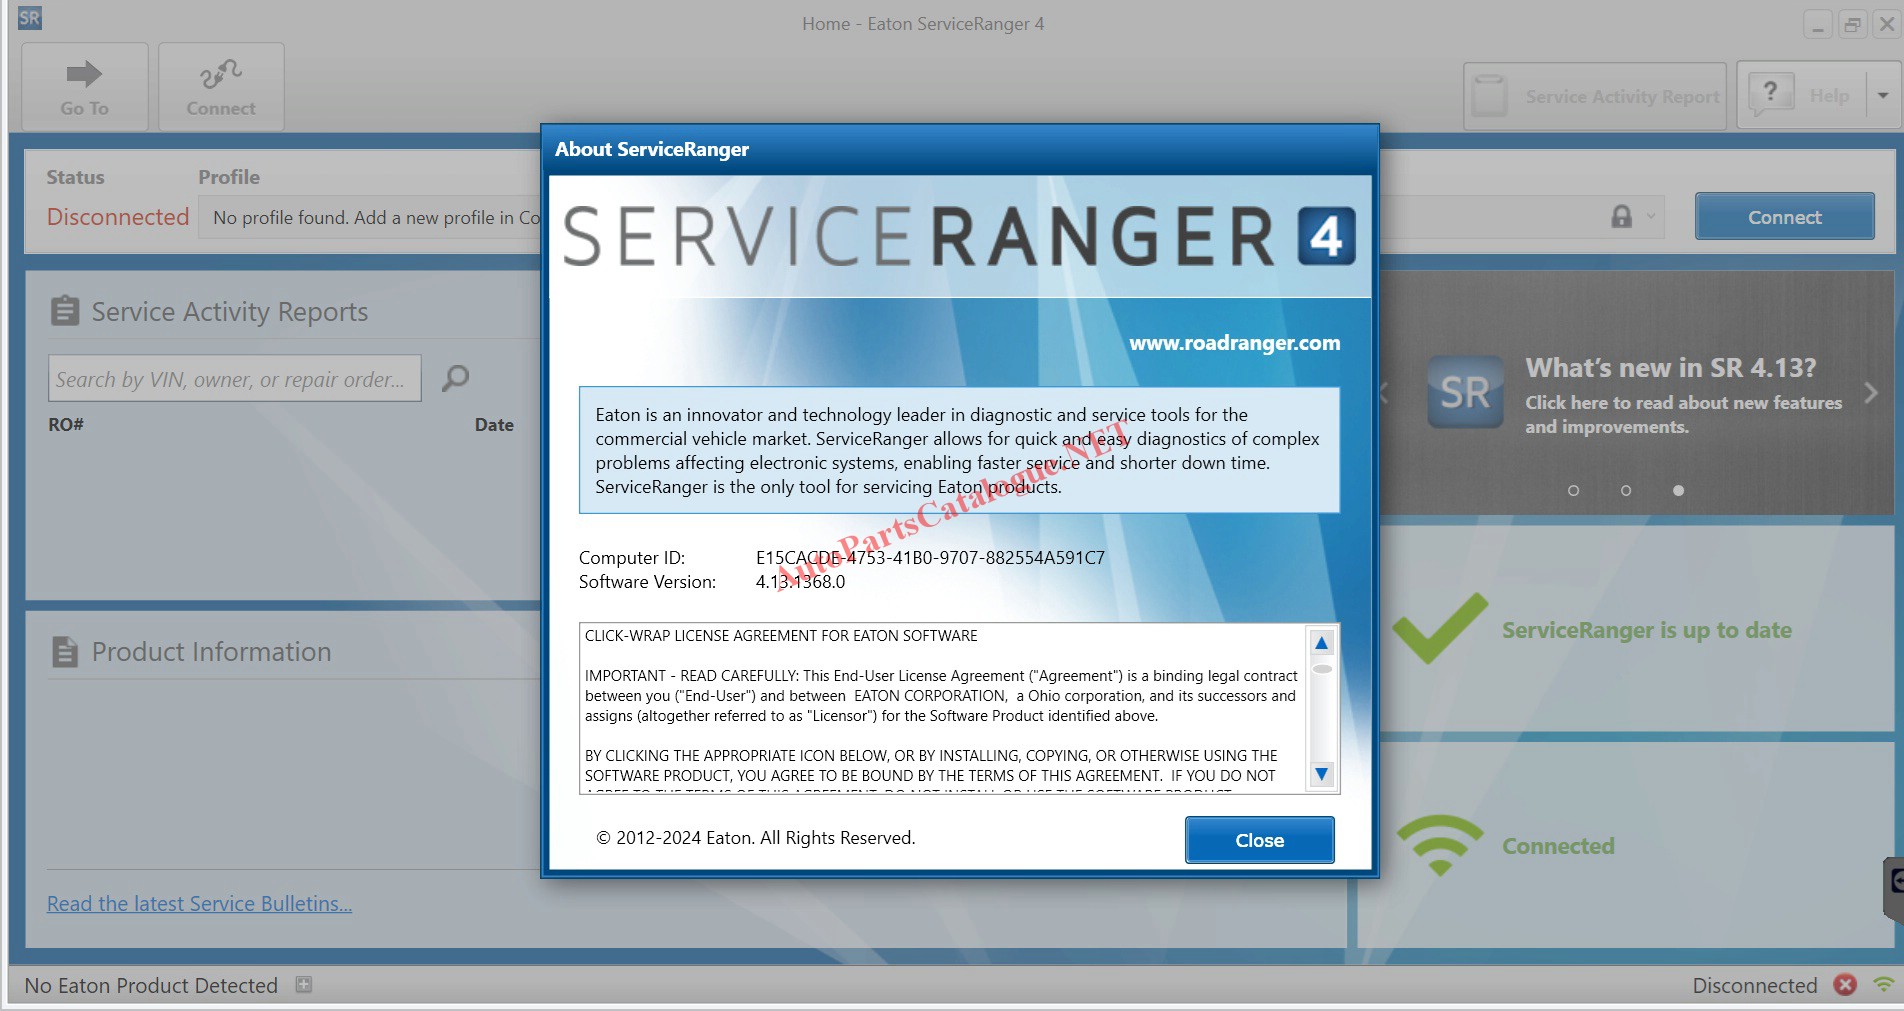Screen dimensions: 1904x1011
Task: Click the Help question mark icon
Action: [x=1770, y=94]
